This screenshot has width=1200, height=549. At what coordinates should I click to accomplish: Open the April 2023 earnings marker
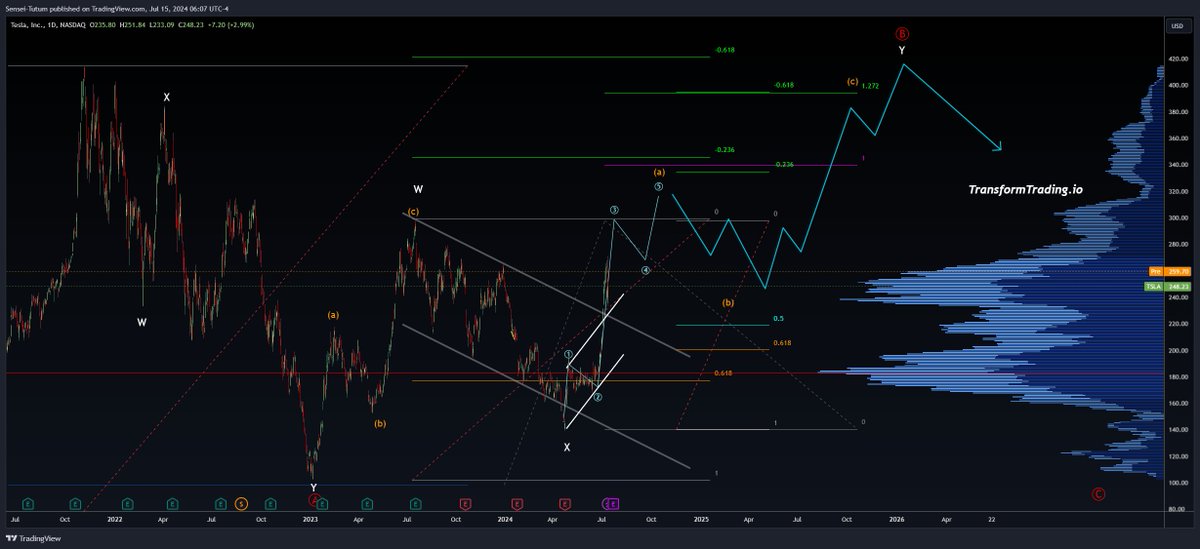pyautogui.click(x=367, y=503)
